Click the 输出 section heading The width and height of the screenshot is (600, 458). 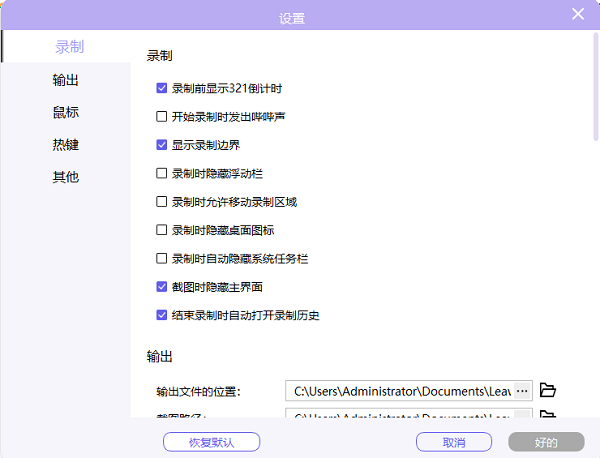pos(159,357)
